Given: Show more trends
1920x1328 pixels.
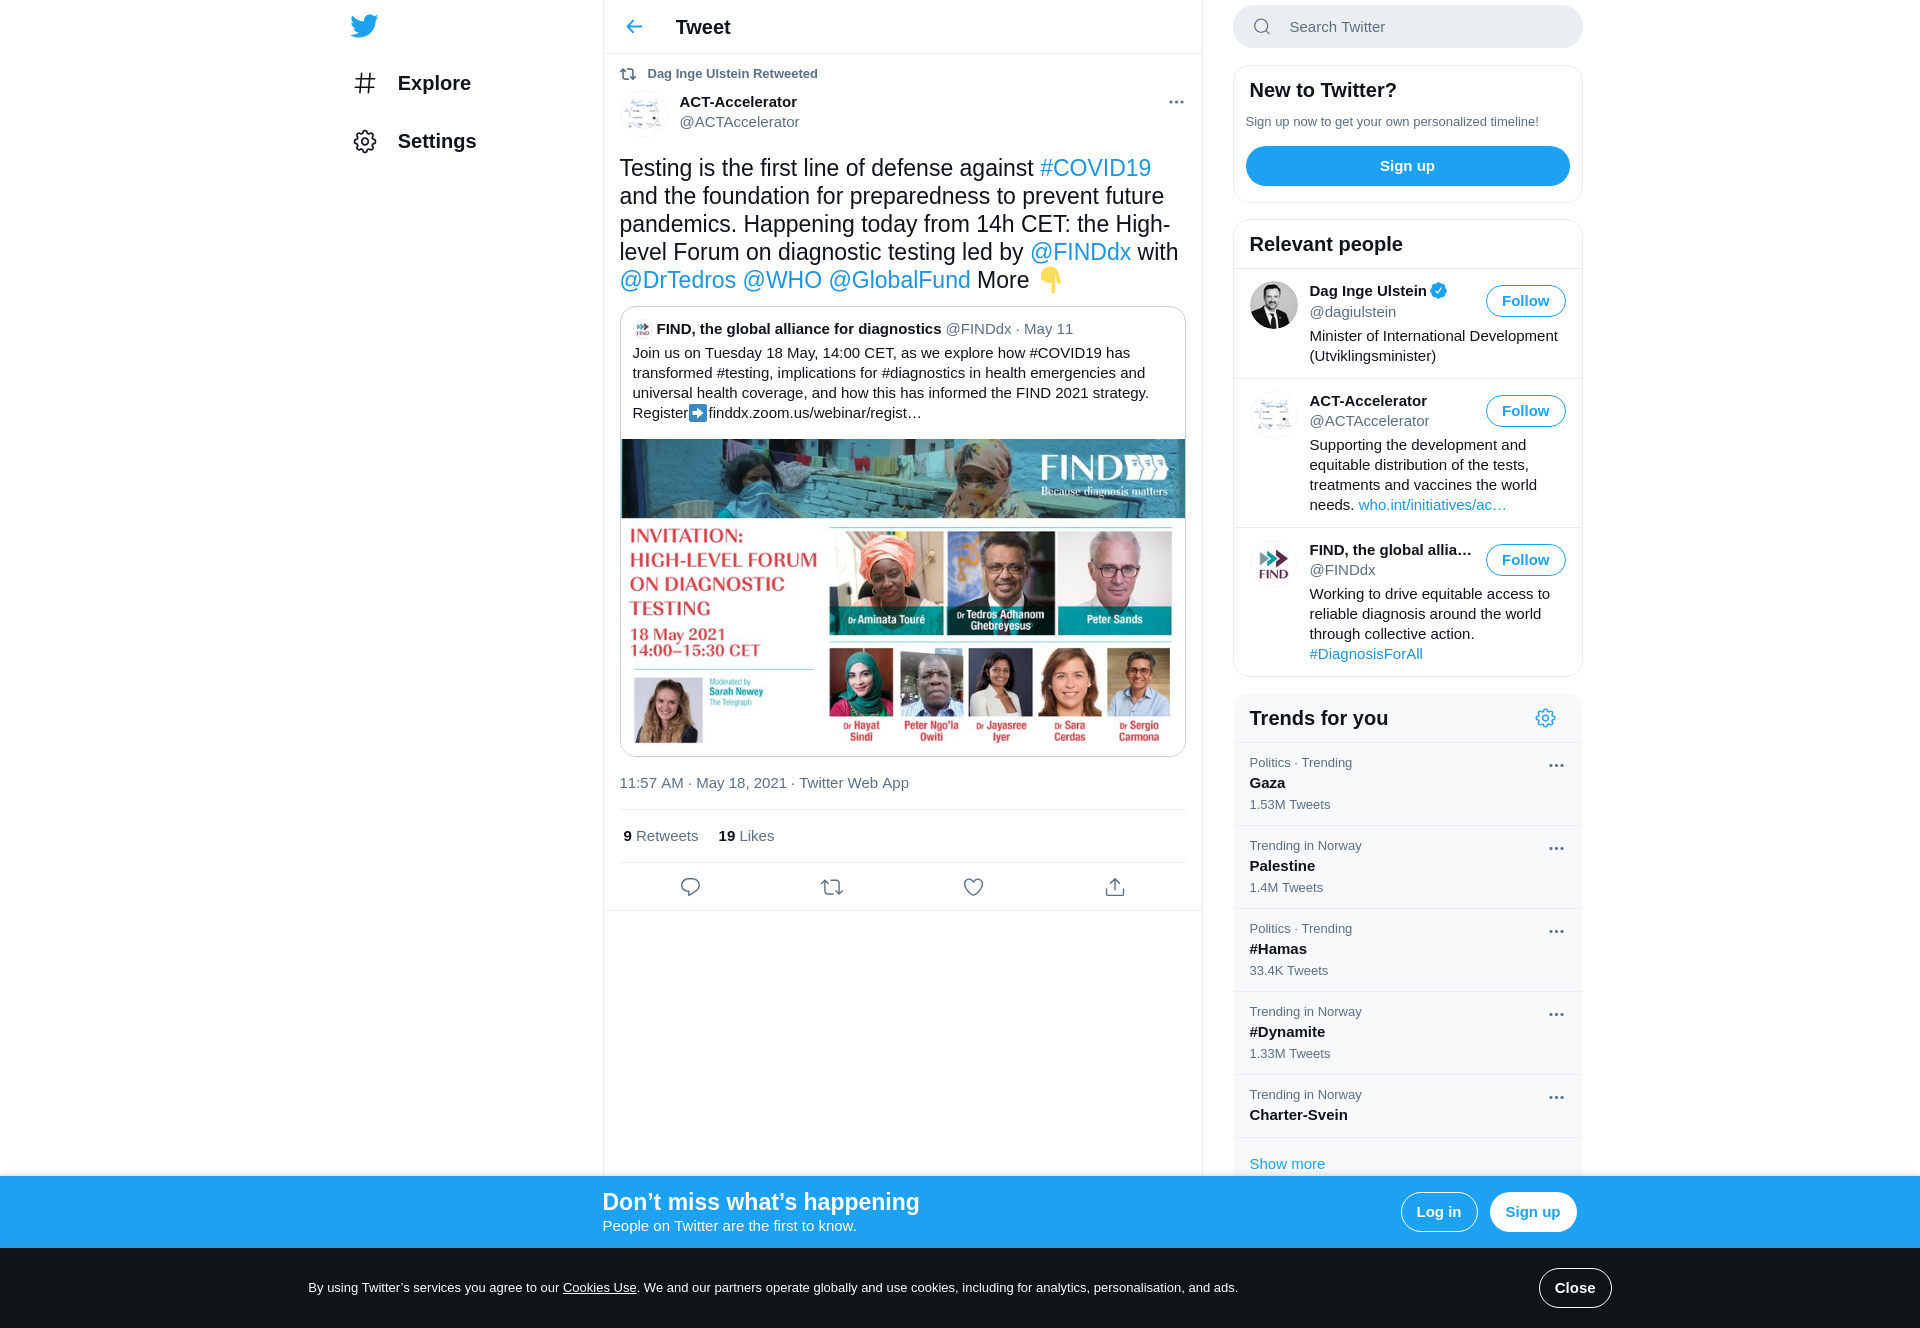Looking at the screenshot, I should (x=1287, y=1164).
